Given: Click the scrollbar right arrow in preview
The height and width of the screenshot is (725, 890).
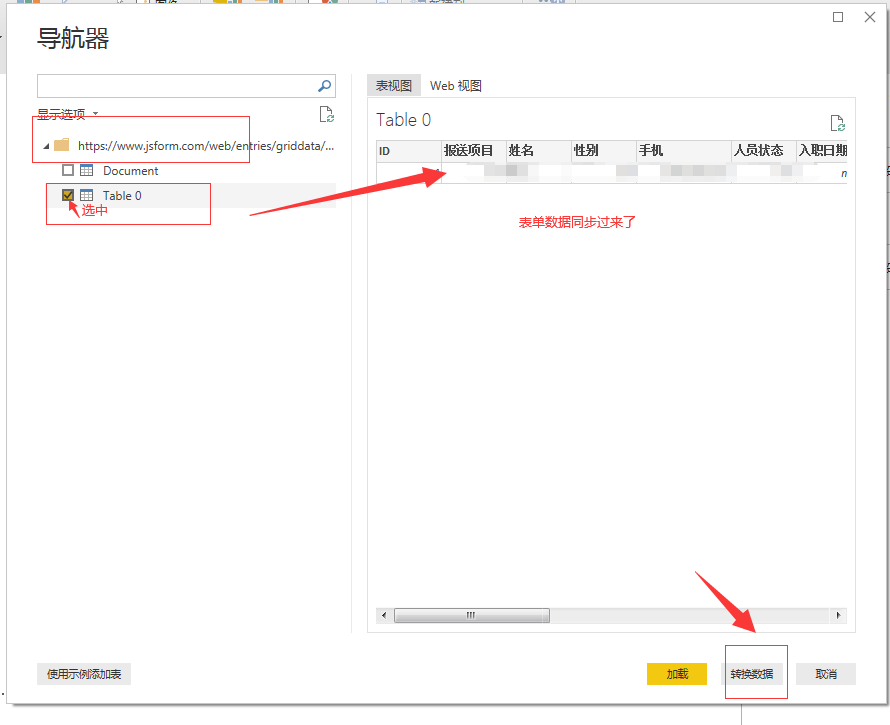Looking at the screenshot, I should pyautogui.click(x=838, y=616).
